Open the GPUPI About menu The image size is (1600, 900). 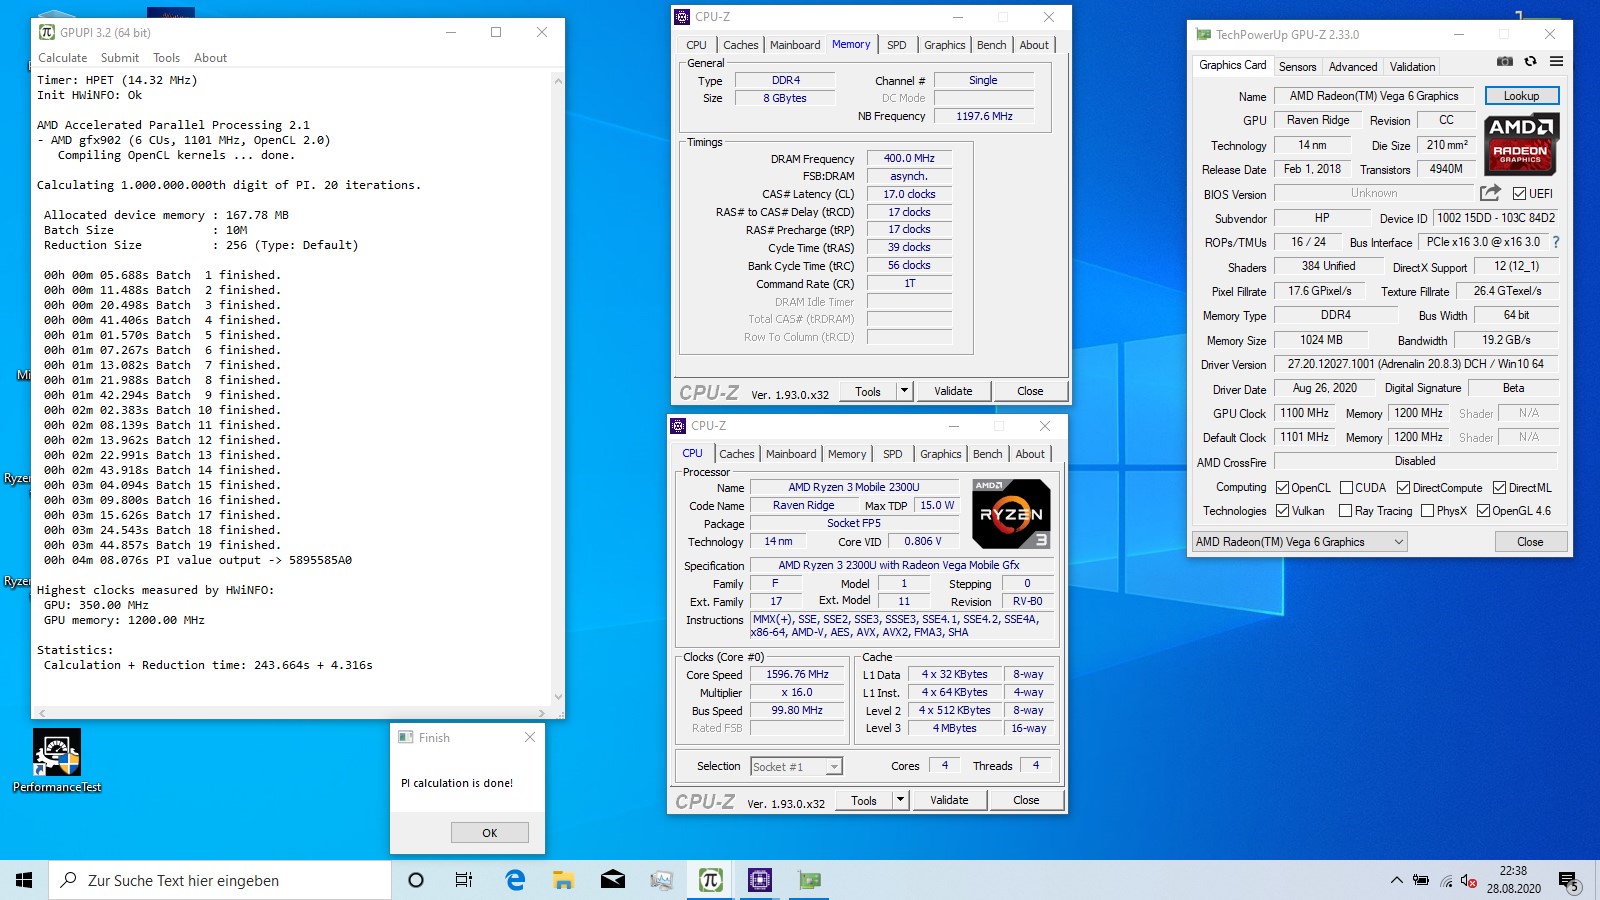point(210,58)
